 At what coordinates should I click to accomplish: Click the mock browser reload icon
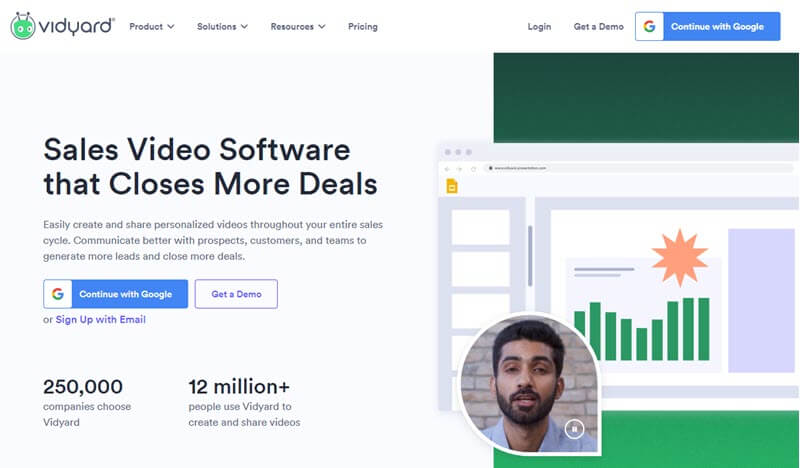click(x=473, y=168)
